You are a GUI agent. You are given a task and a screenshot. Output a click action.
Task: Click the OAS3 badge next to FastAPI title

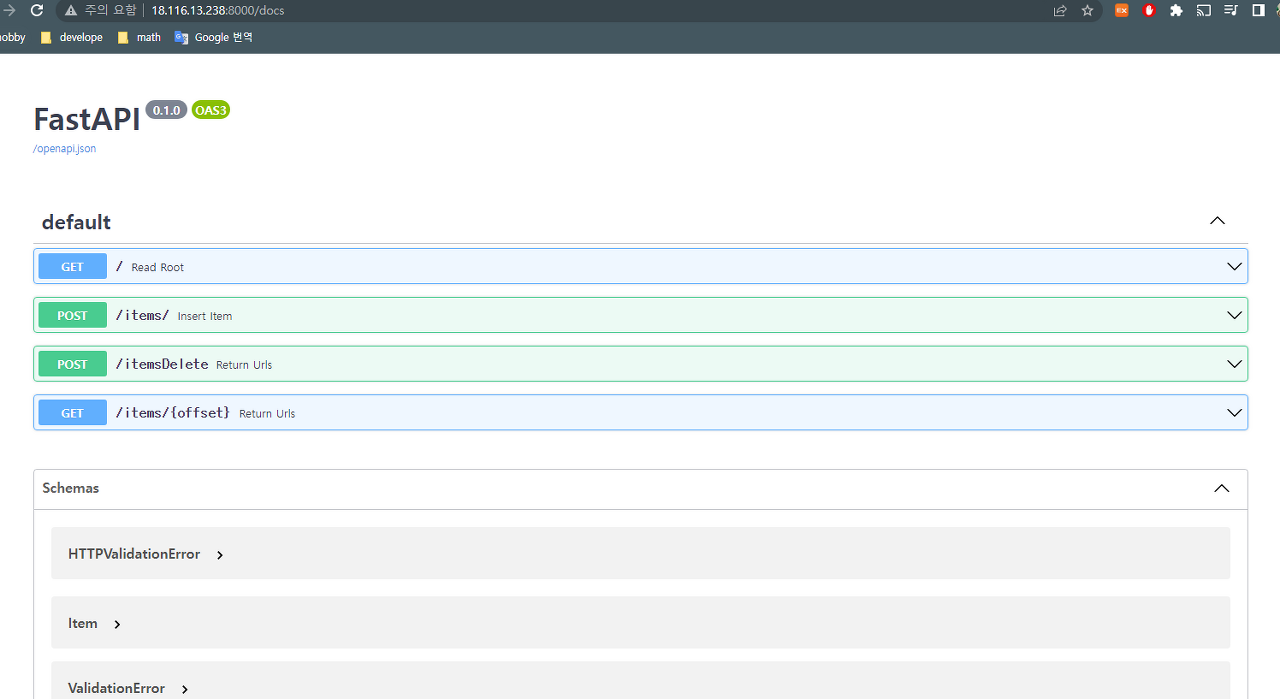(x=210, y=110)
